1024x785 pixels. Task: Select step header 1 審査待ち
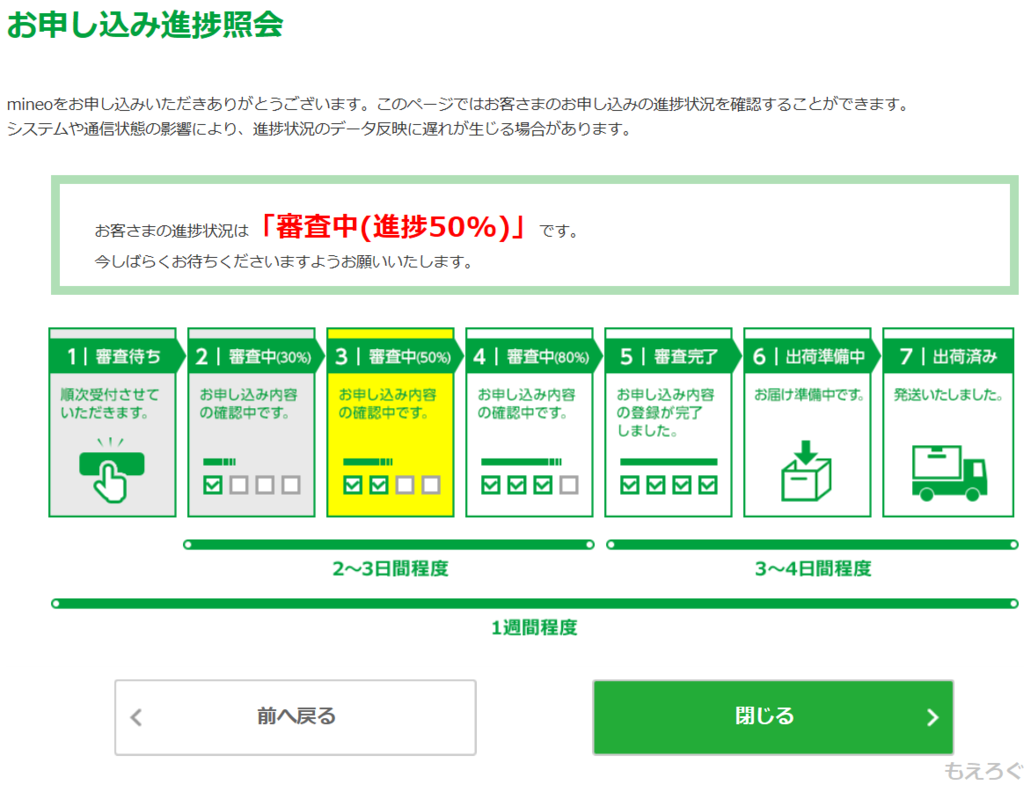coord(117,356)
